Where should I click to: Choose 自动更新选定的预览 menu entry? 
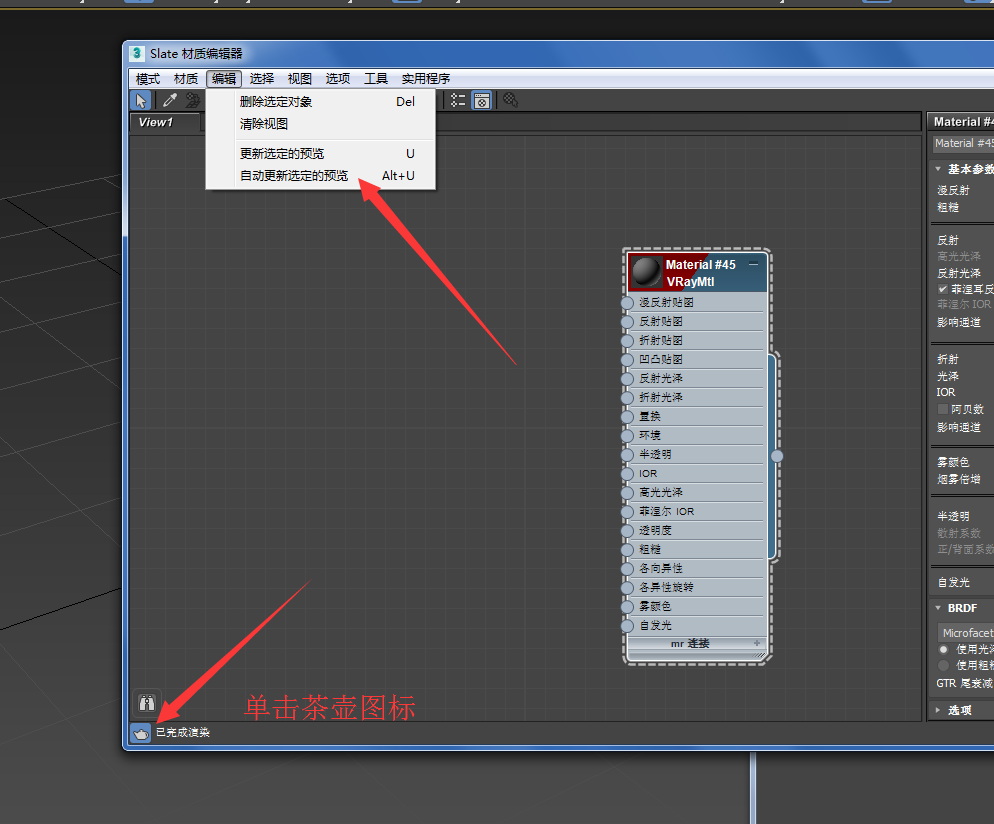tap(321, 176)
